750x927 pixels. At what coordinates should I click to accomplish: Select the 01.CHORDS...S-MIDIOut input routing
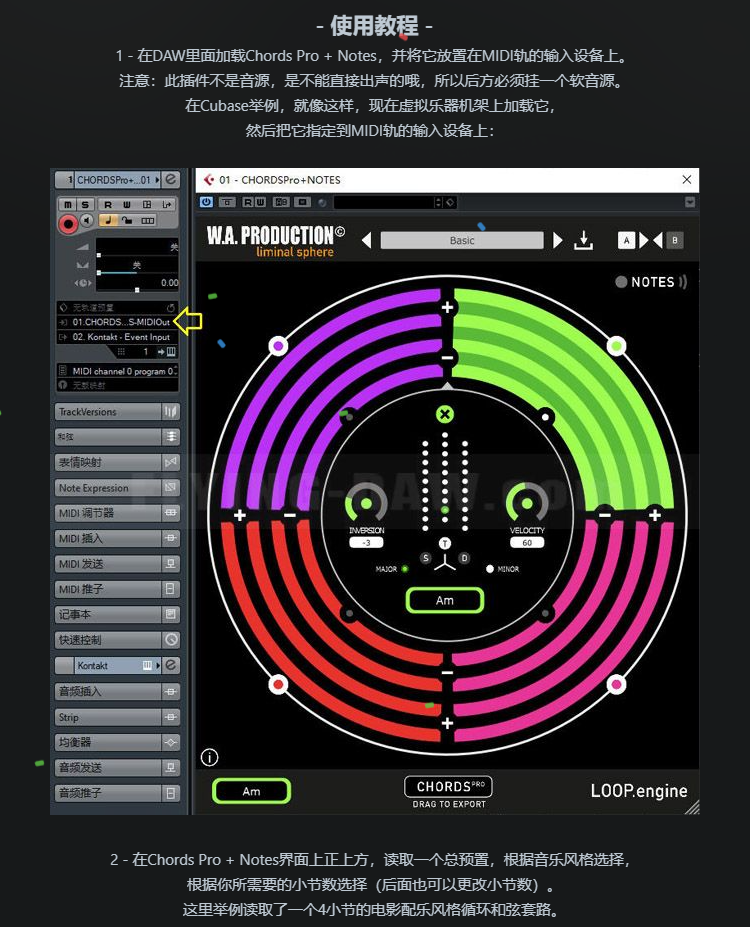coord(117,322)
